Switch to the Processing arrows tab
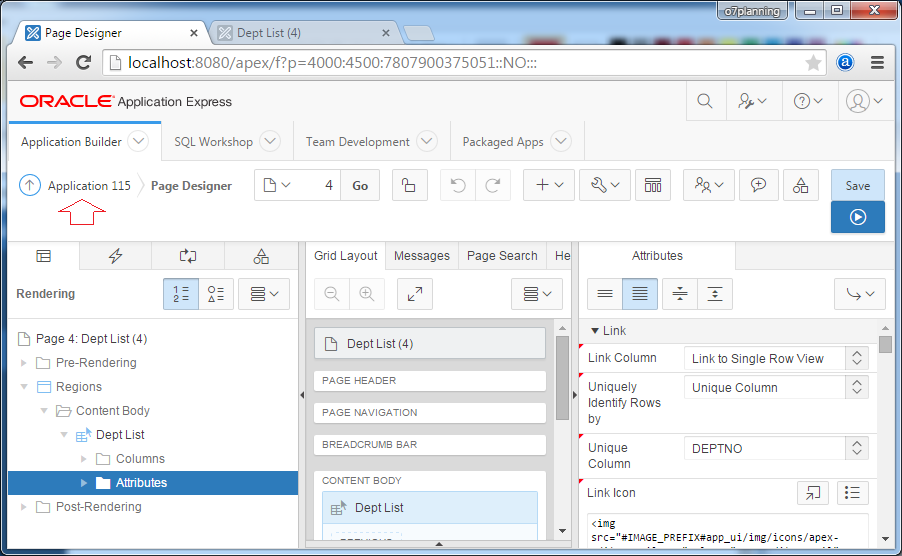This screenshot has height=556, width=902. point(188,256)
